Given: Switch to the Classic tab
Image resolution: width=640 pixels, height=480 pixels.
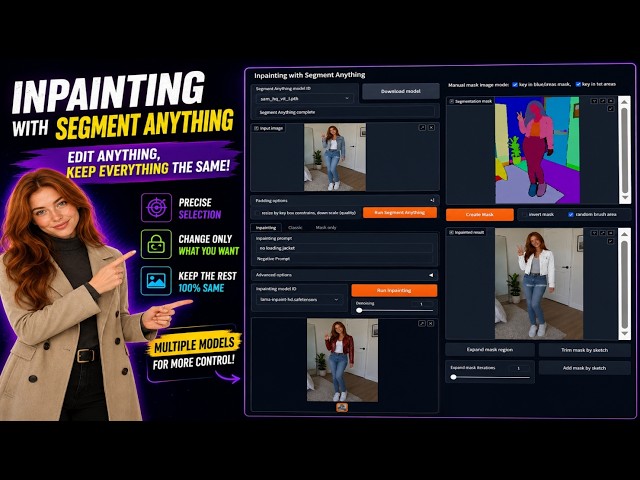Looking at the screenshot, I should pyautogui.click(x=295, y=227).
